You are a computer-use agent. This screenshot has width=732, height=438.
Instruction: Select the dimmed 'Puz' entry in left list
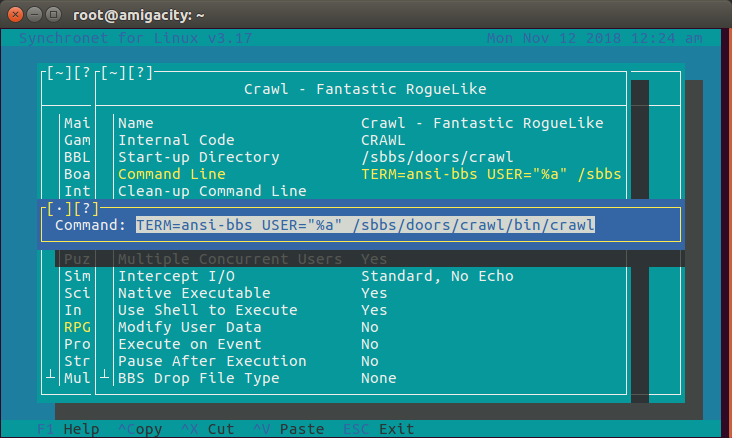click(77, 259)
